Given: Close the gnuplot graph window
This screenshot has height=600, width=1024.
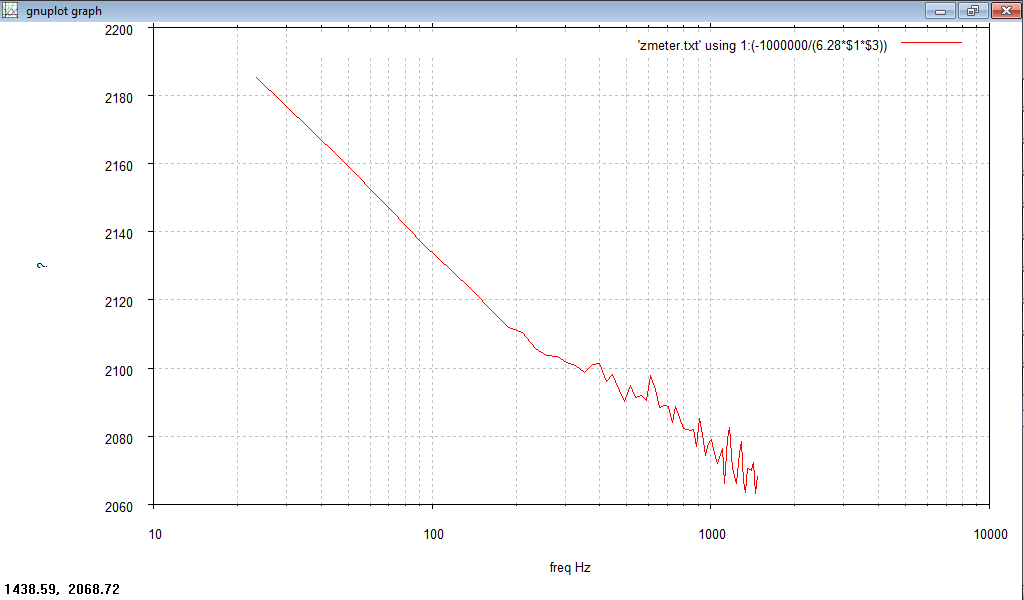Looking at the screenshot, I should coord(1006,11).
